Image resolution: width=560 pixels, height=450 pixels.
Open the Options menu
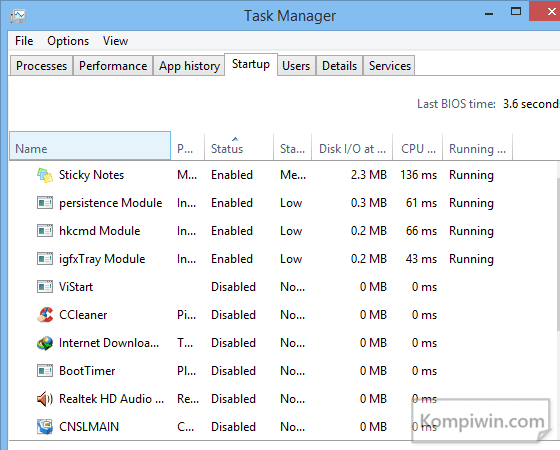(68, 41)
